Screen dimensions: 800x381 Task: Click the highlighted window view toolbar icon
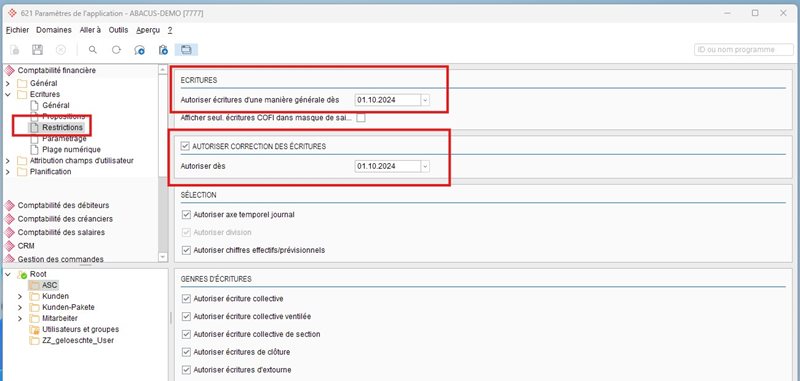186,49
